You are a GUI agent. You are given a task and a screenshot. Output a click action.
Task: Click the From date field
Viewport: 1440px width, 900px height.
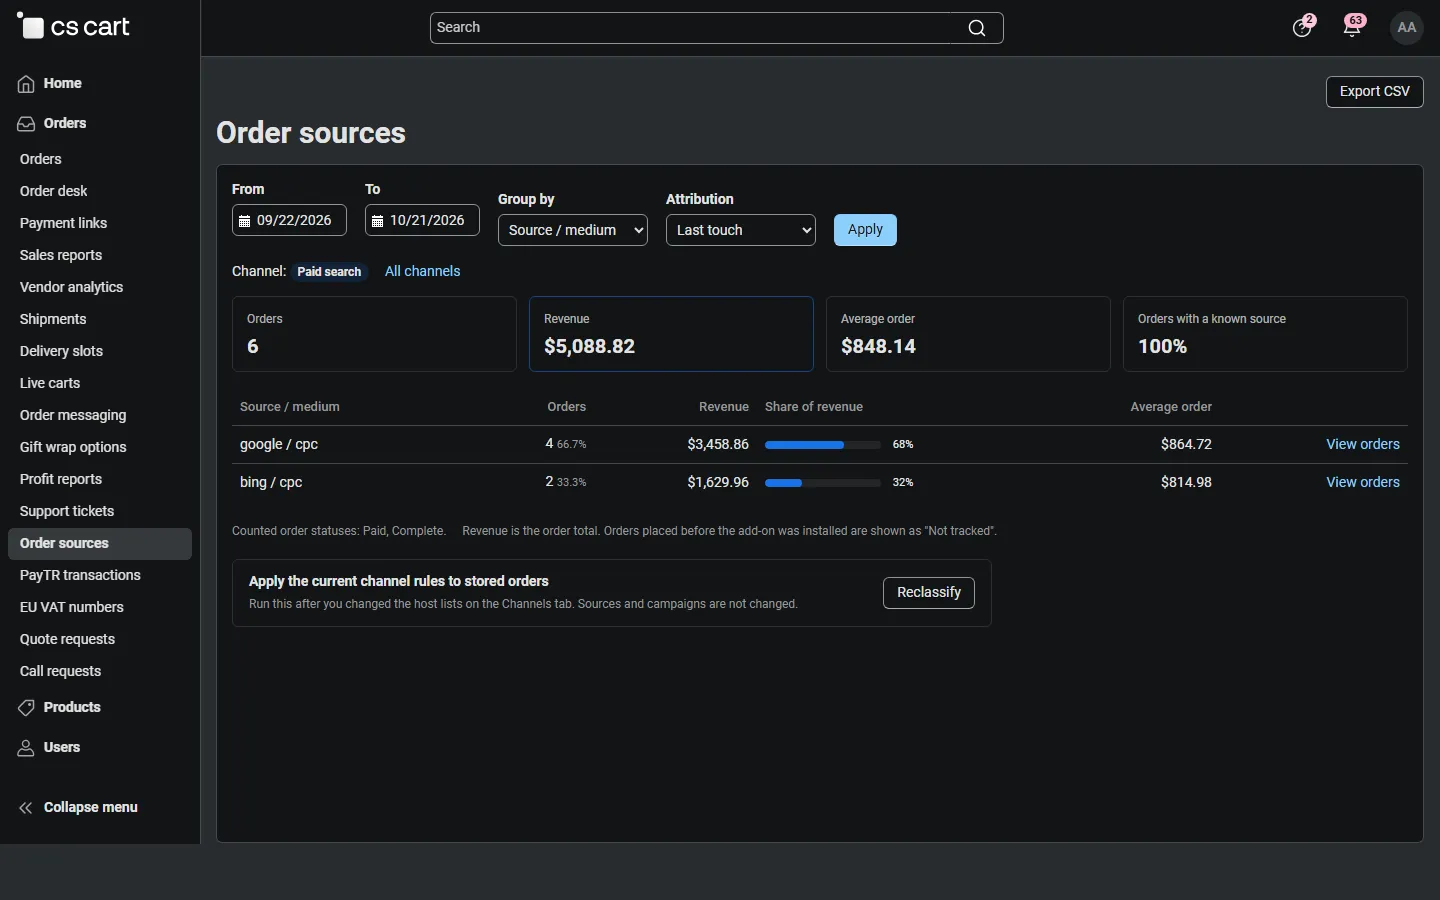[x=289, y=221]
